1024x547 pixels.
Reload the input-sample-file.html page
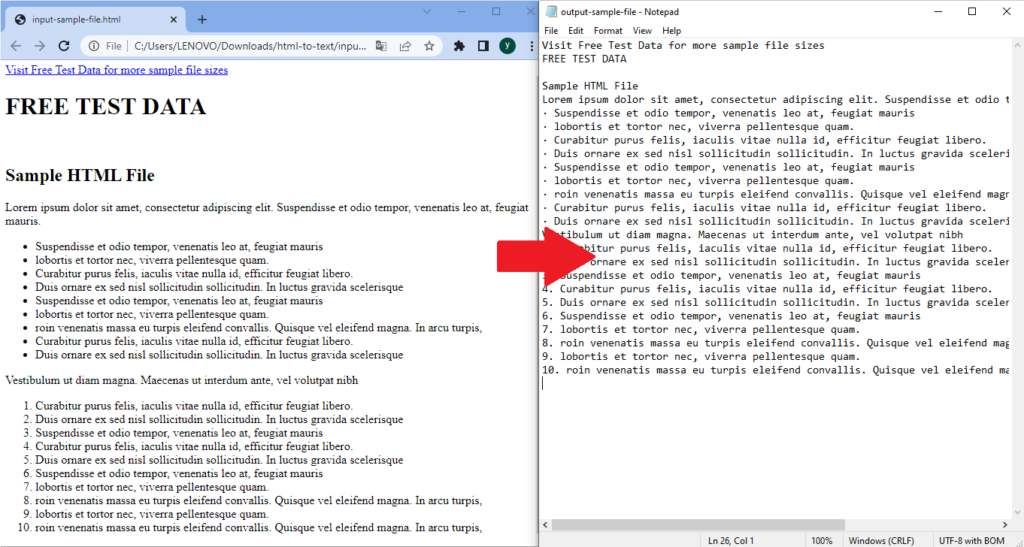tap(64, 46)
